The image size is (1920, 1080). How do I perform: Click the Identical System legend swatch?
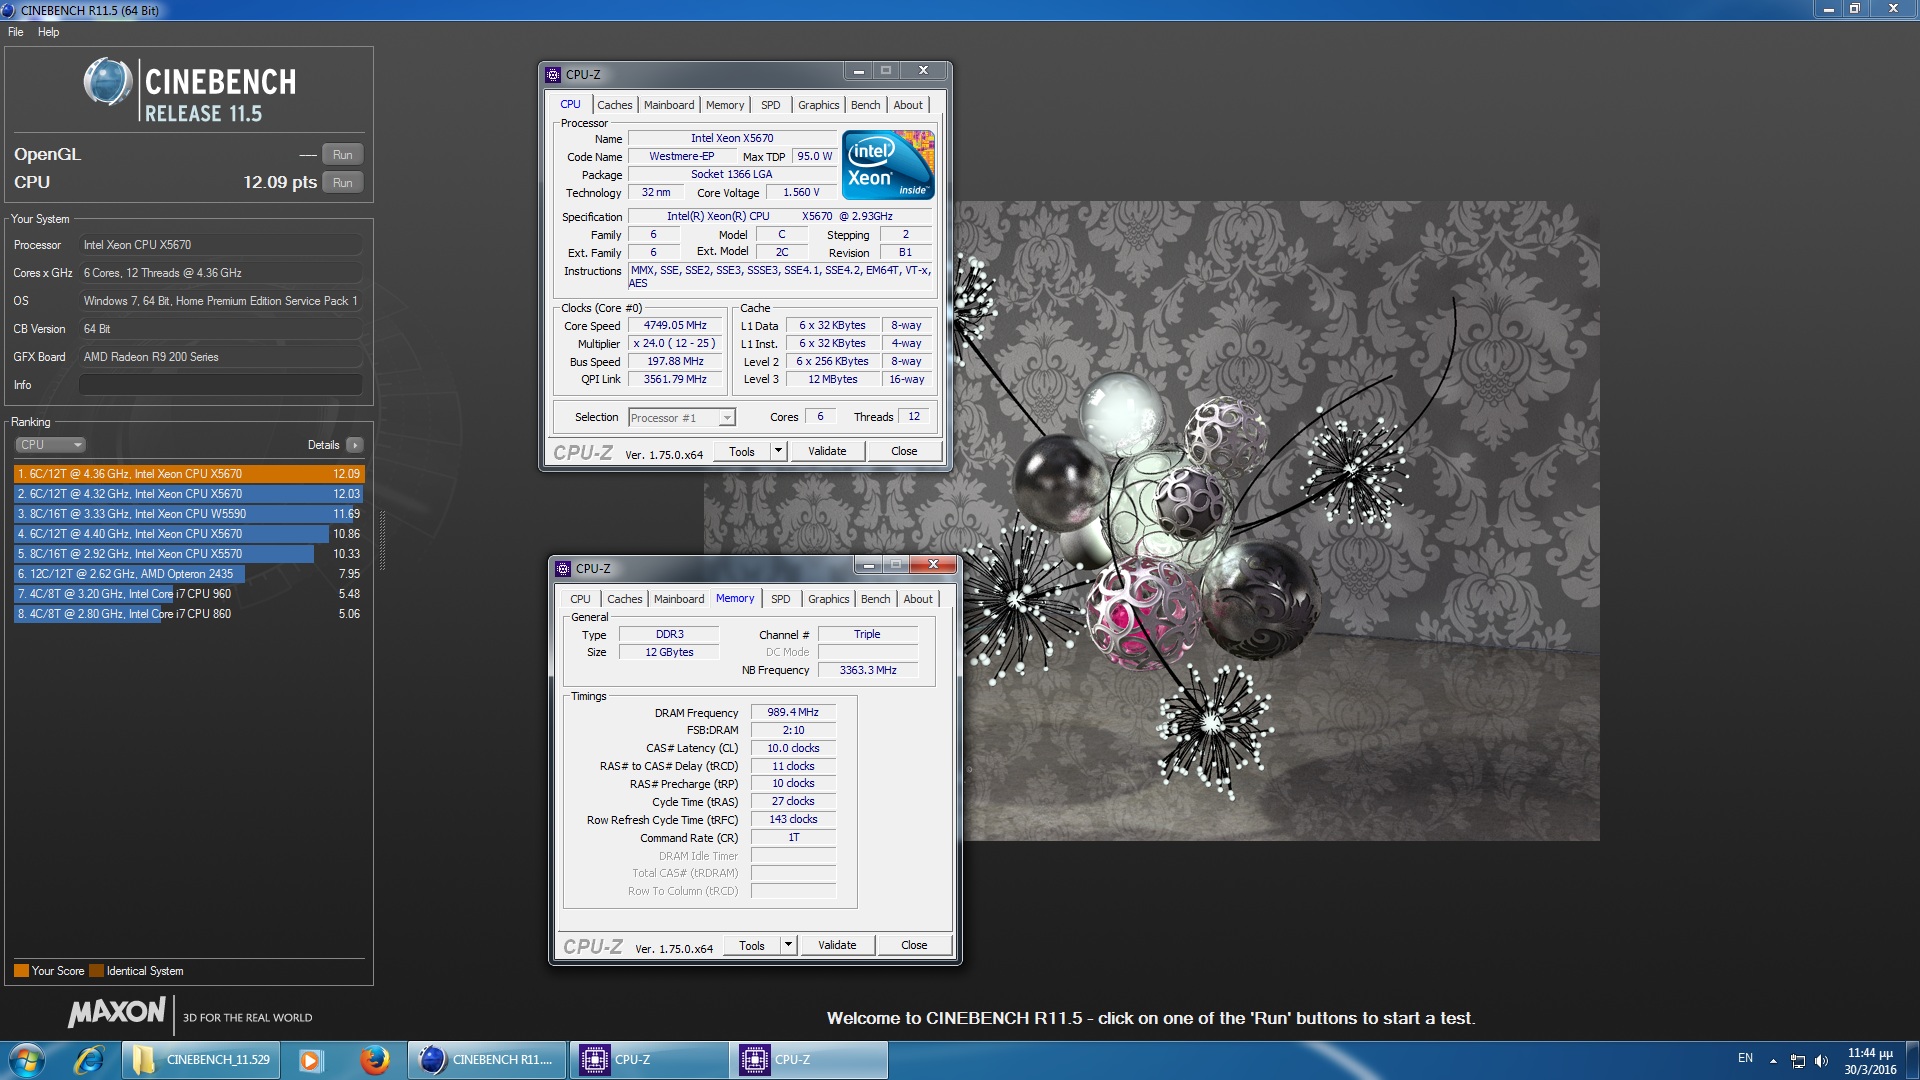(x=96, y=971)
